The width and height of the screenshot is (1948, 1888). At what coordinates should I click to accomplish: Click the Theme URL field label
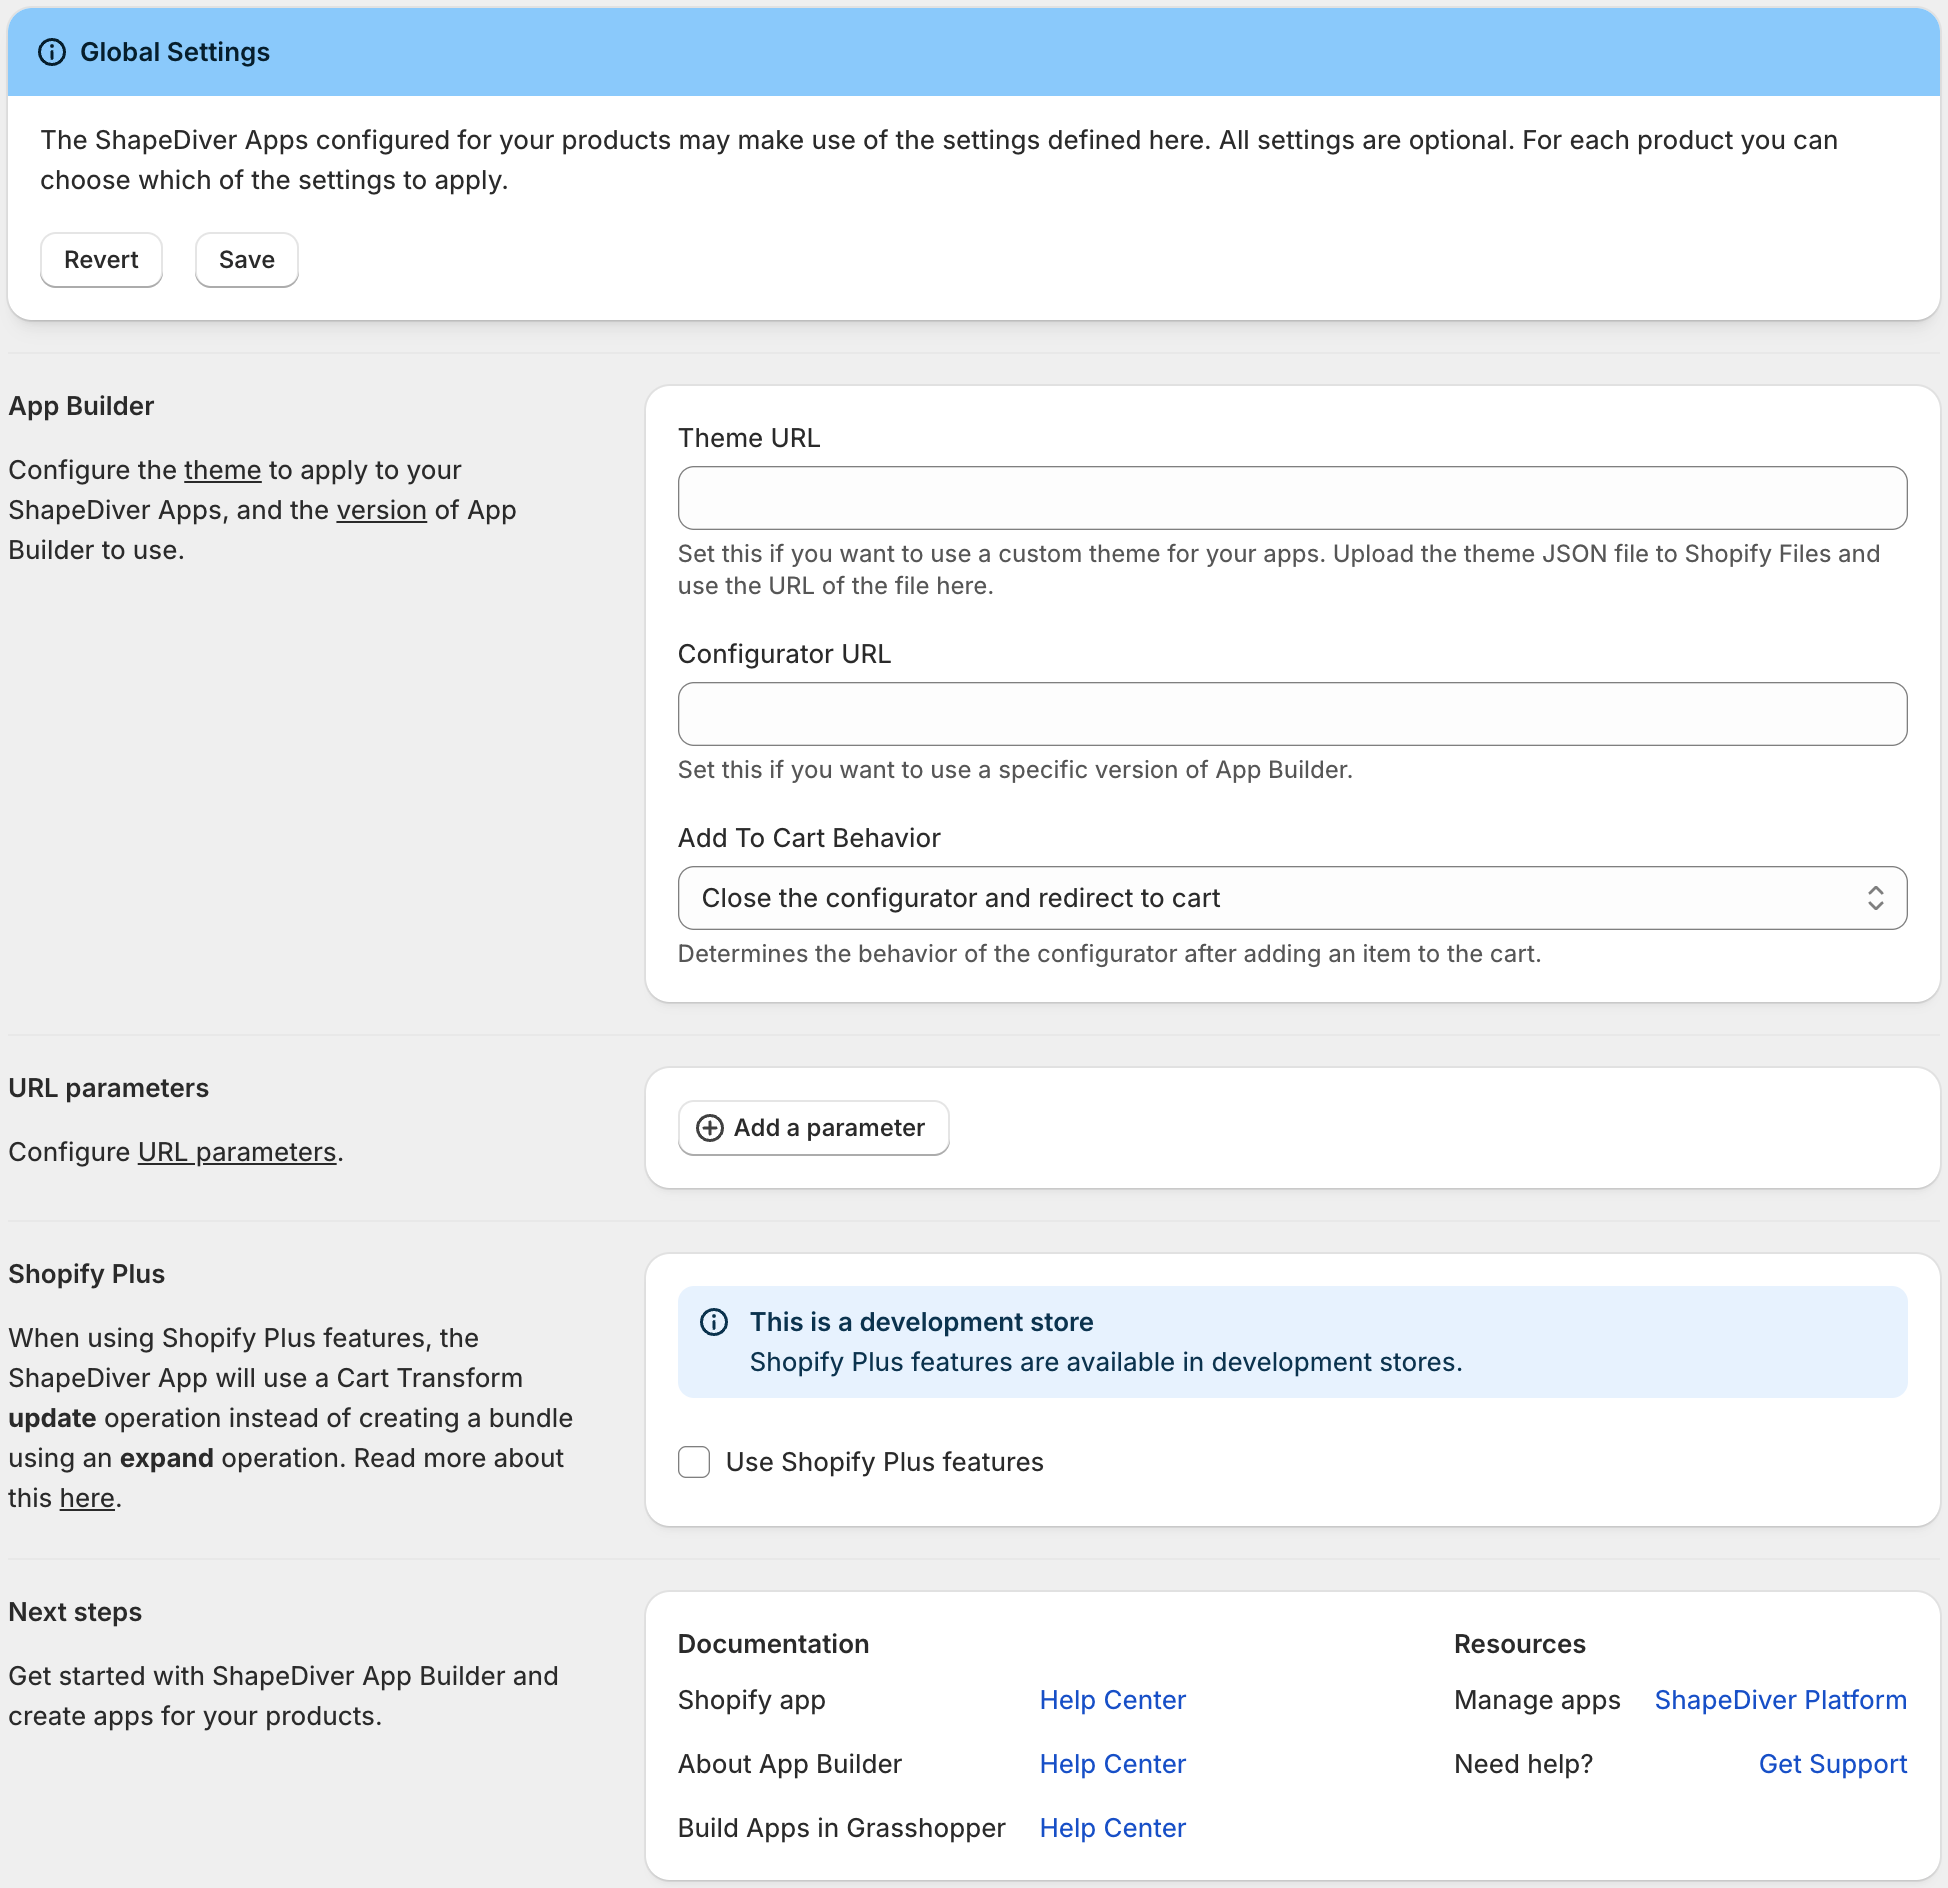pos(749,438)
